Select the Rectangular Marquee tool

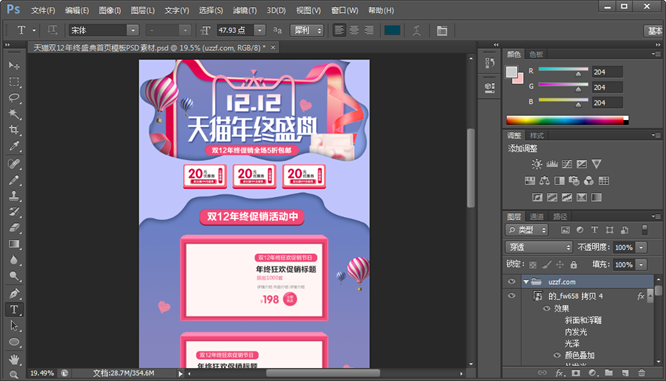(x=14, y=82)
